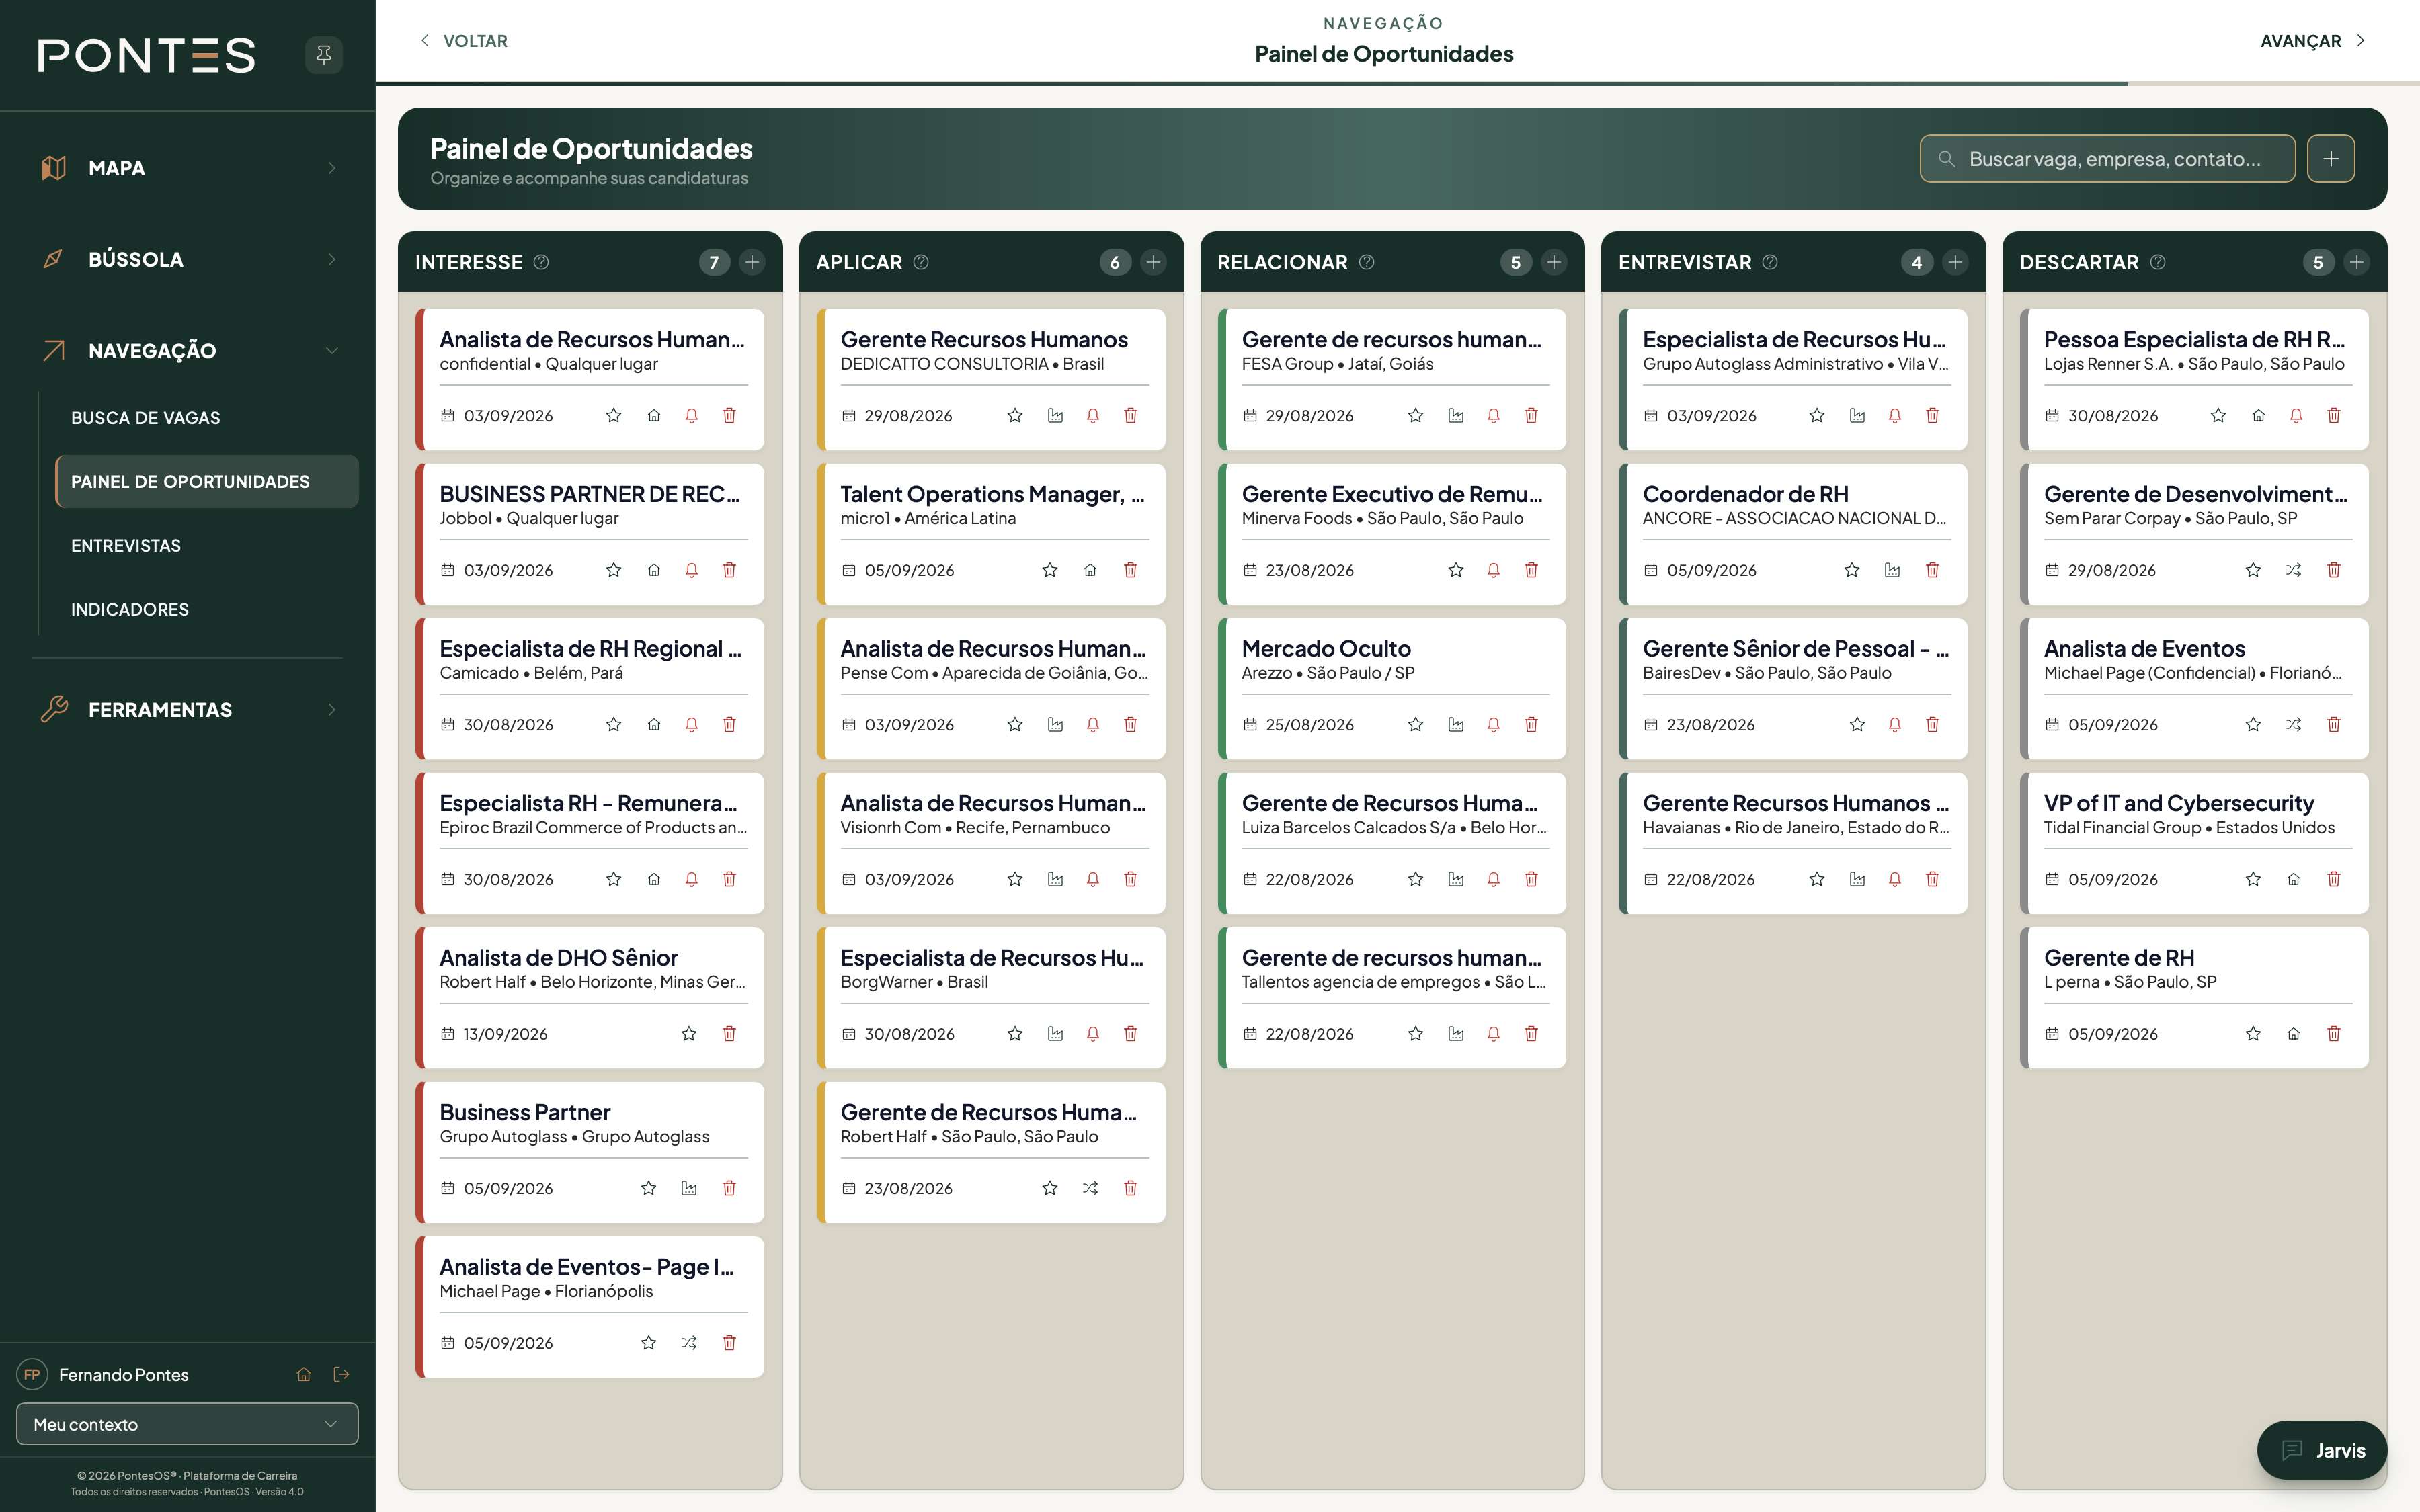Star the Pessoa Especialista de RH Renner card
Viewport: 2420px width, 1512px height.
tap(2217, 415)
